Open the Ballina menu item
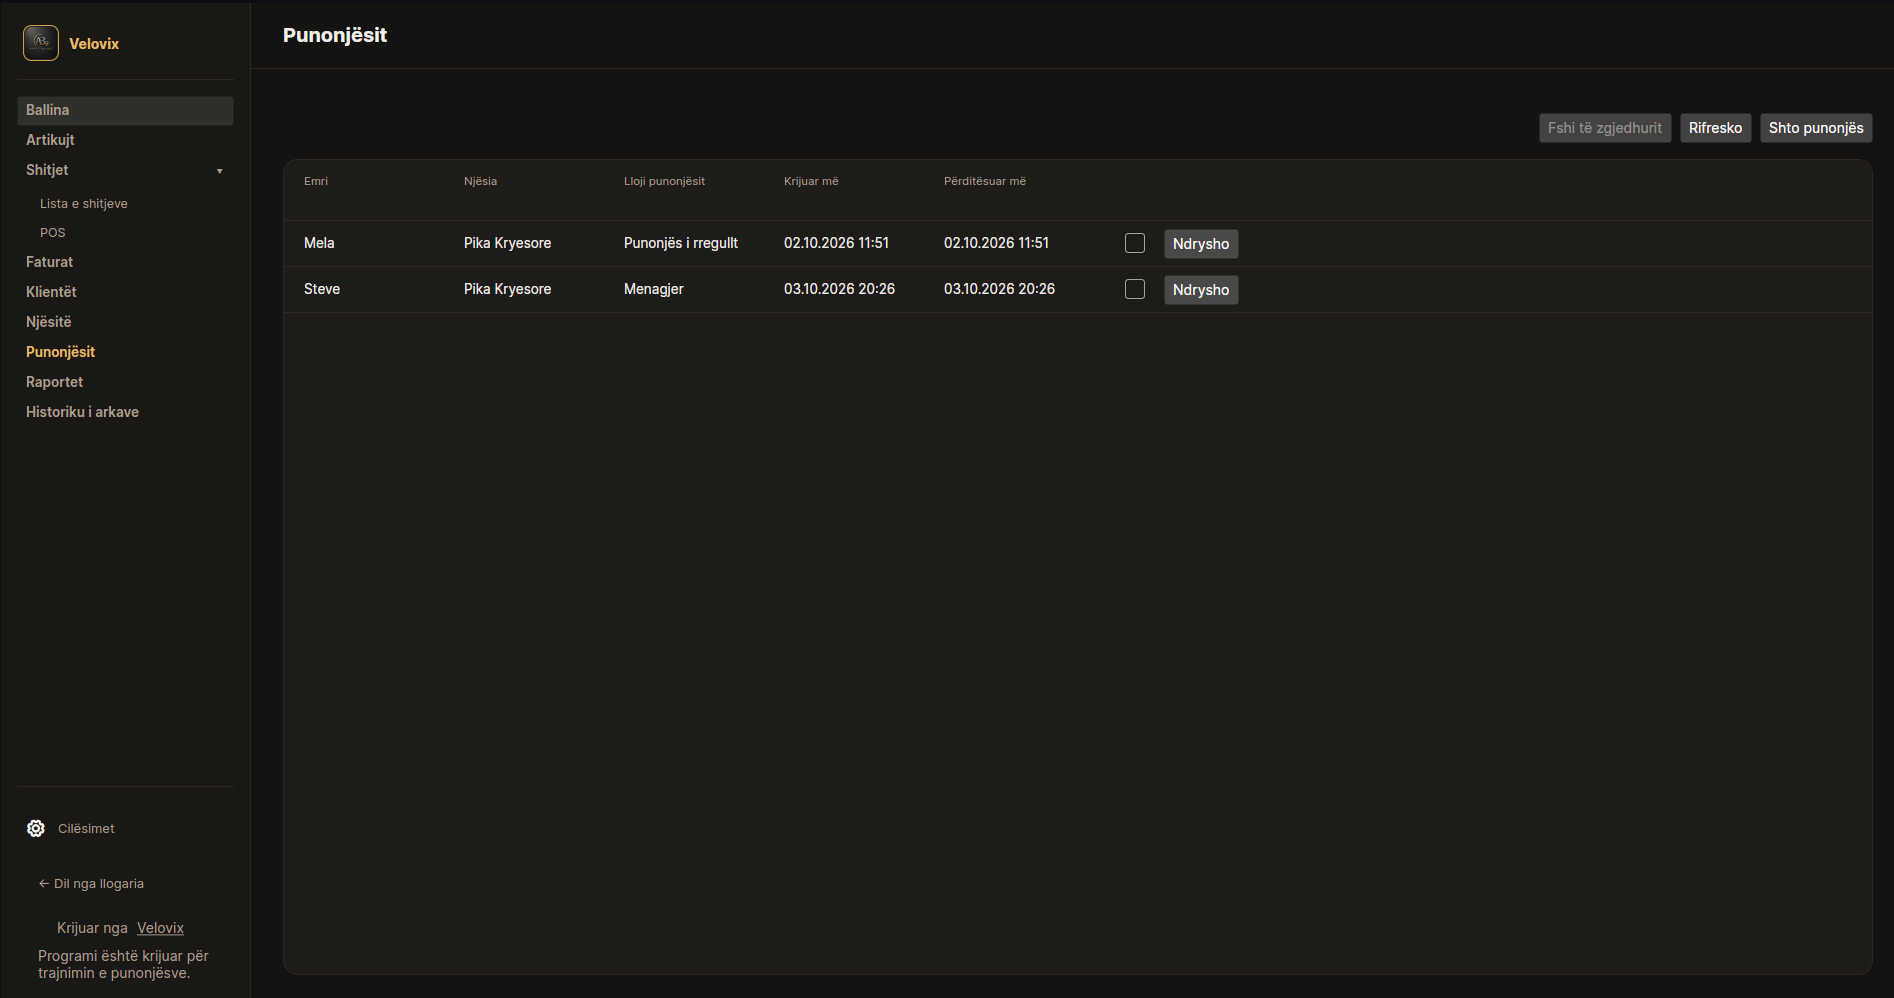The image size is (1894, 998). [125, 110]
